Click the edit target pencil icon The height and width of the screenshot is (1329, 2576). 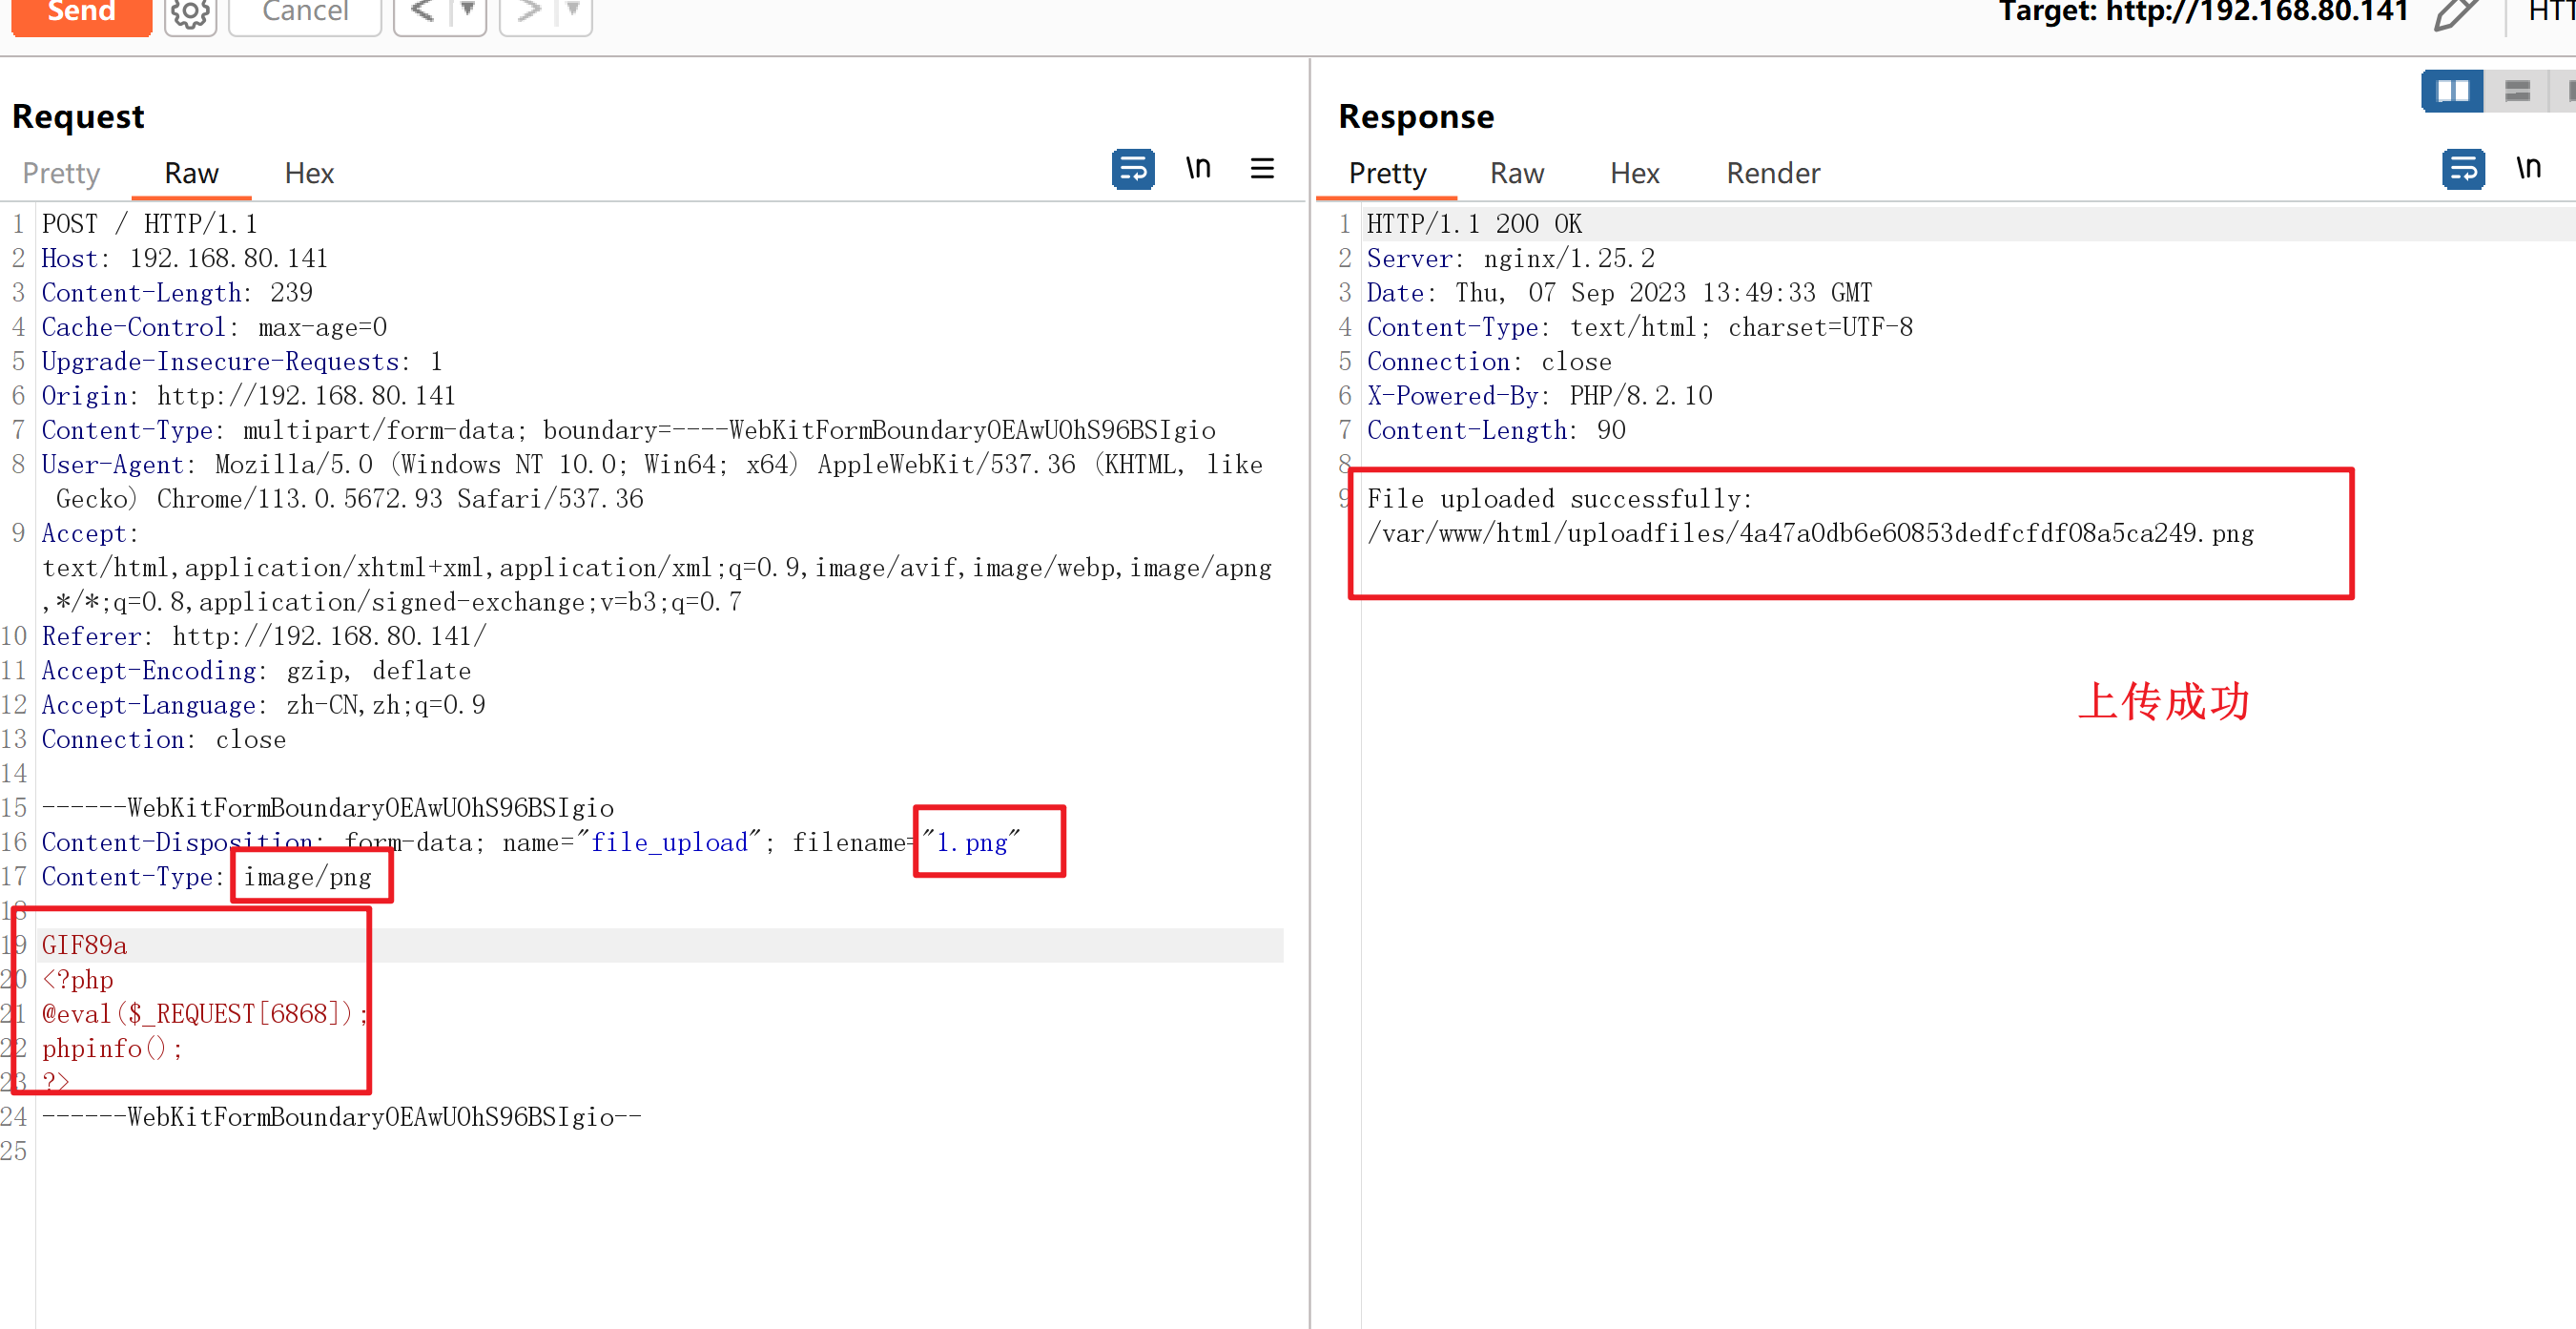pos(2455,13)
